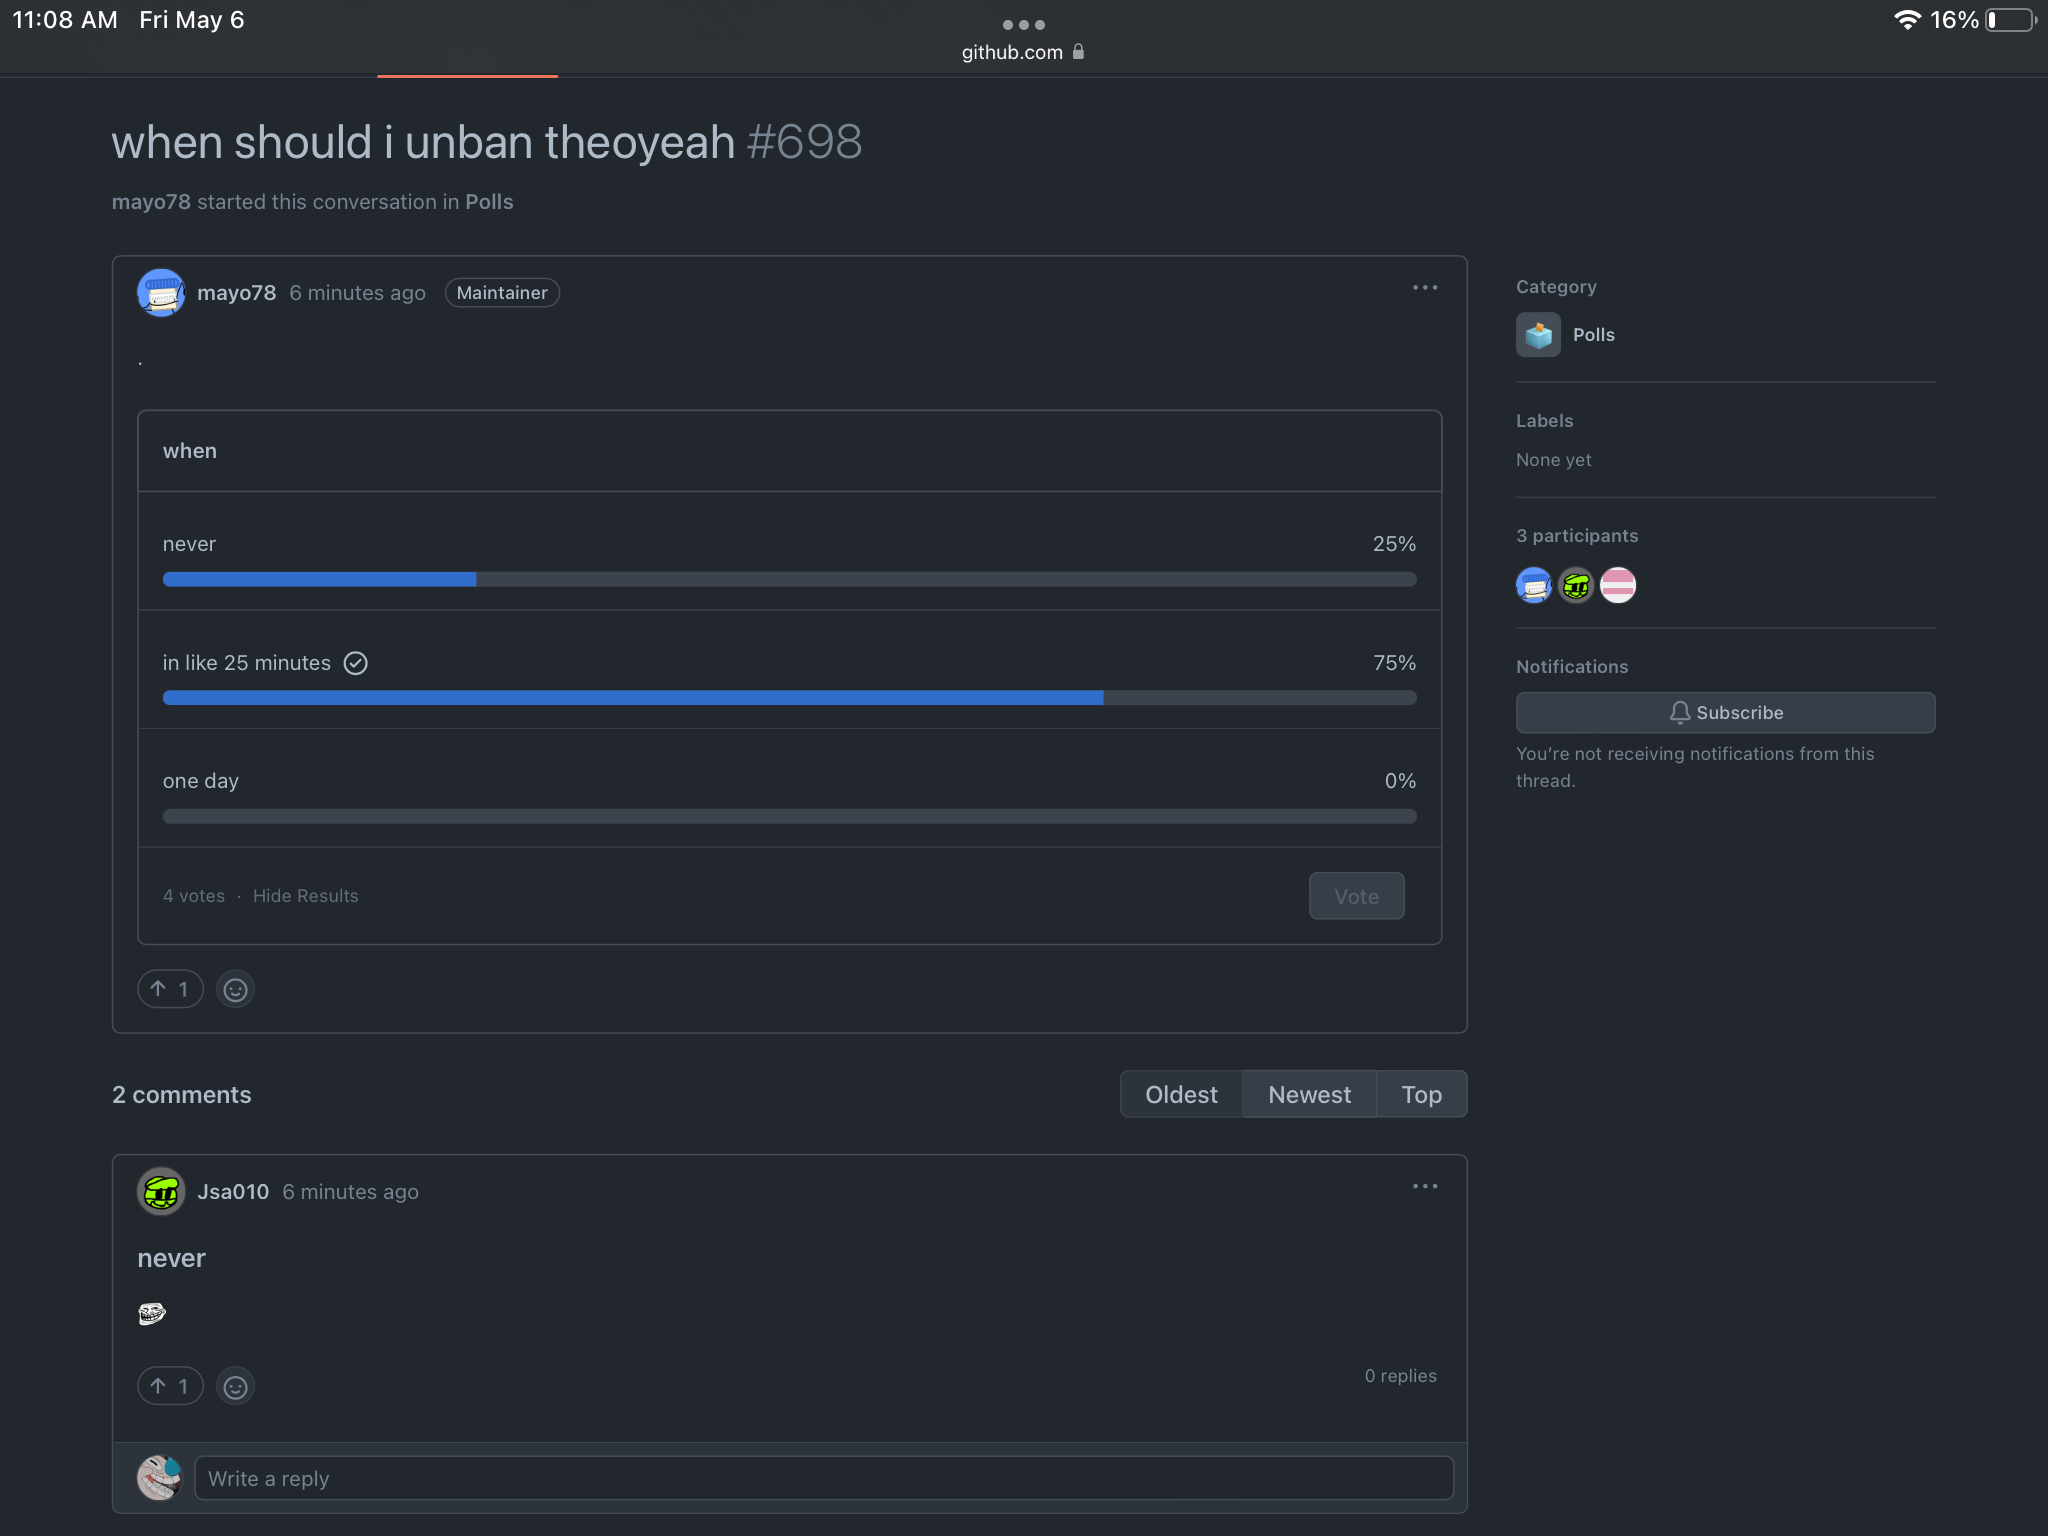Open second green participant avatar in sidebar

click(x=1576, y=585)
